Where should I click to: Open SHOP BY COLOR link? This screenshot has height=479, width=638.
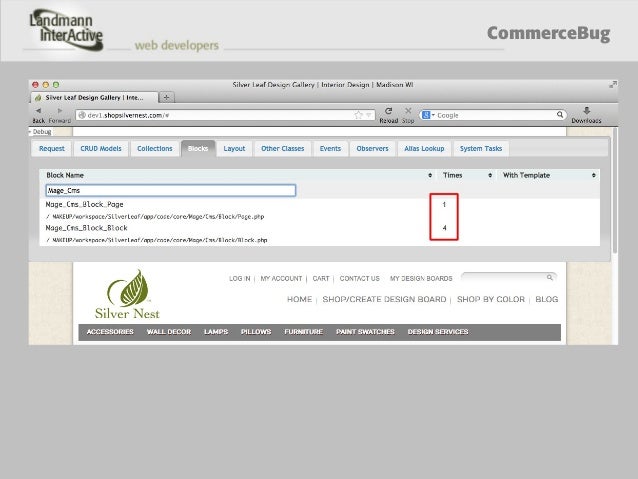491,299
